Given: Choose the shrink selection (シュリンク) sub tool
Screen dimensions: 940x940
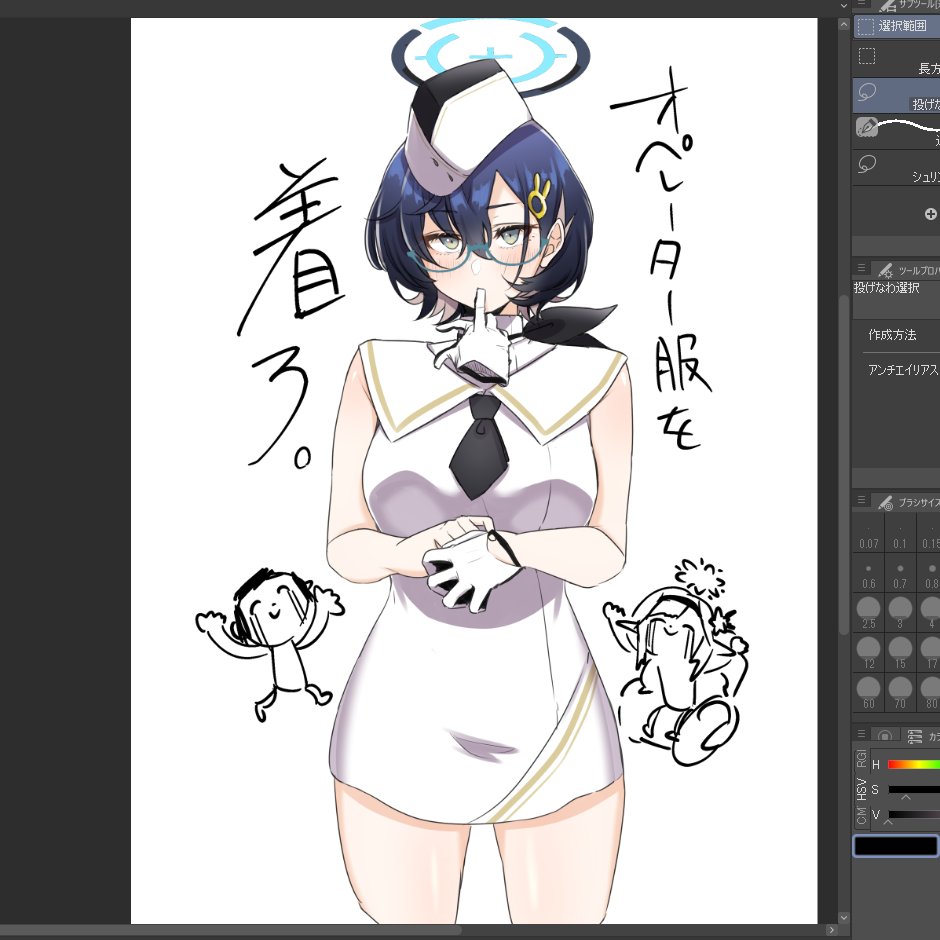Looking at the screenshot, I should coord(896,168).
